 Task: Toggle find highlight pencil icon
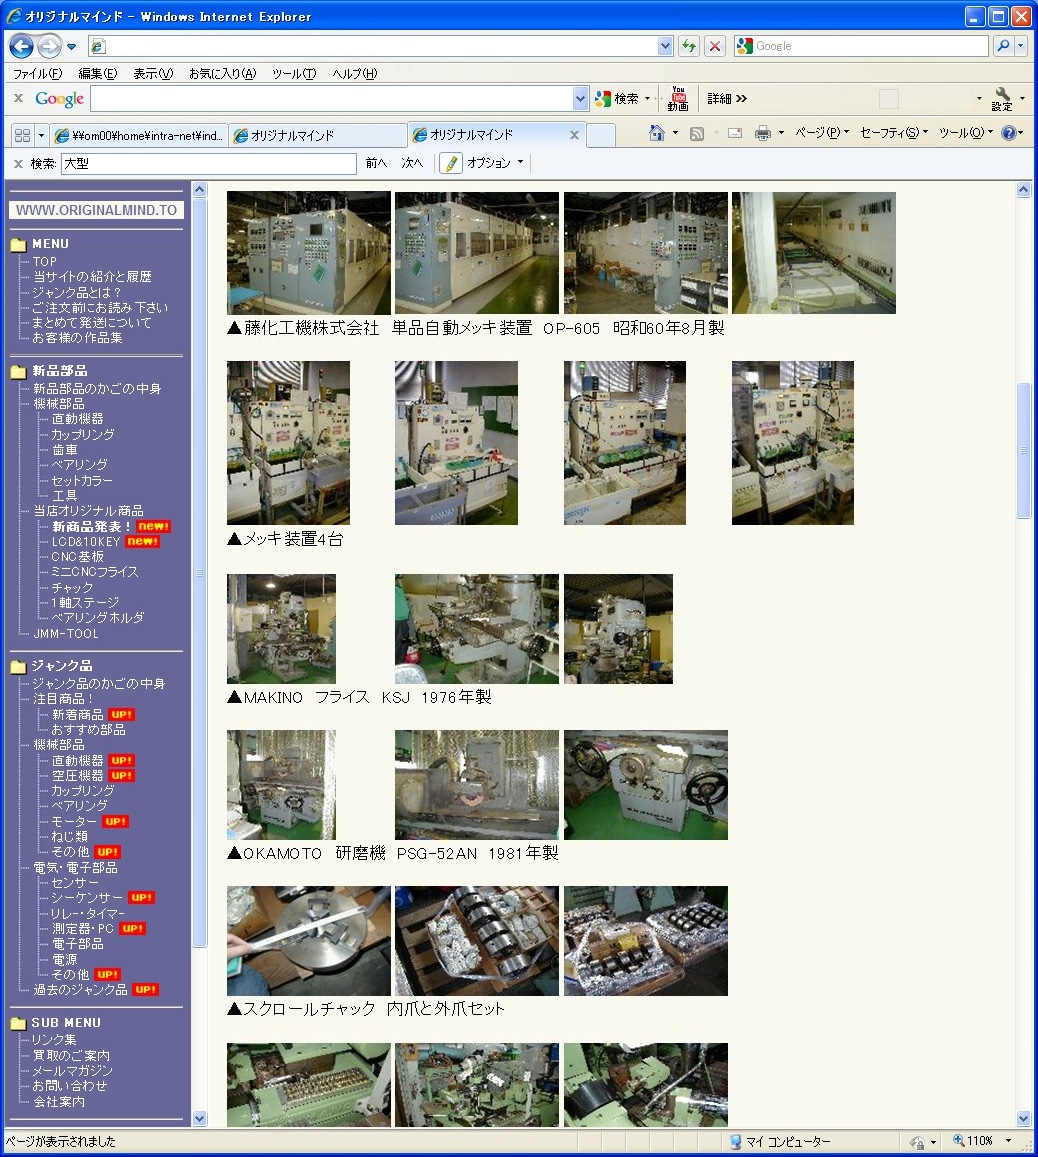pyautogui.click(x=451, y=163)
